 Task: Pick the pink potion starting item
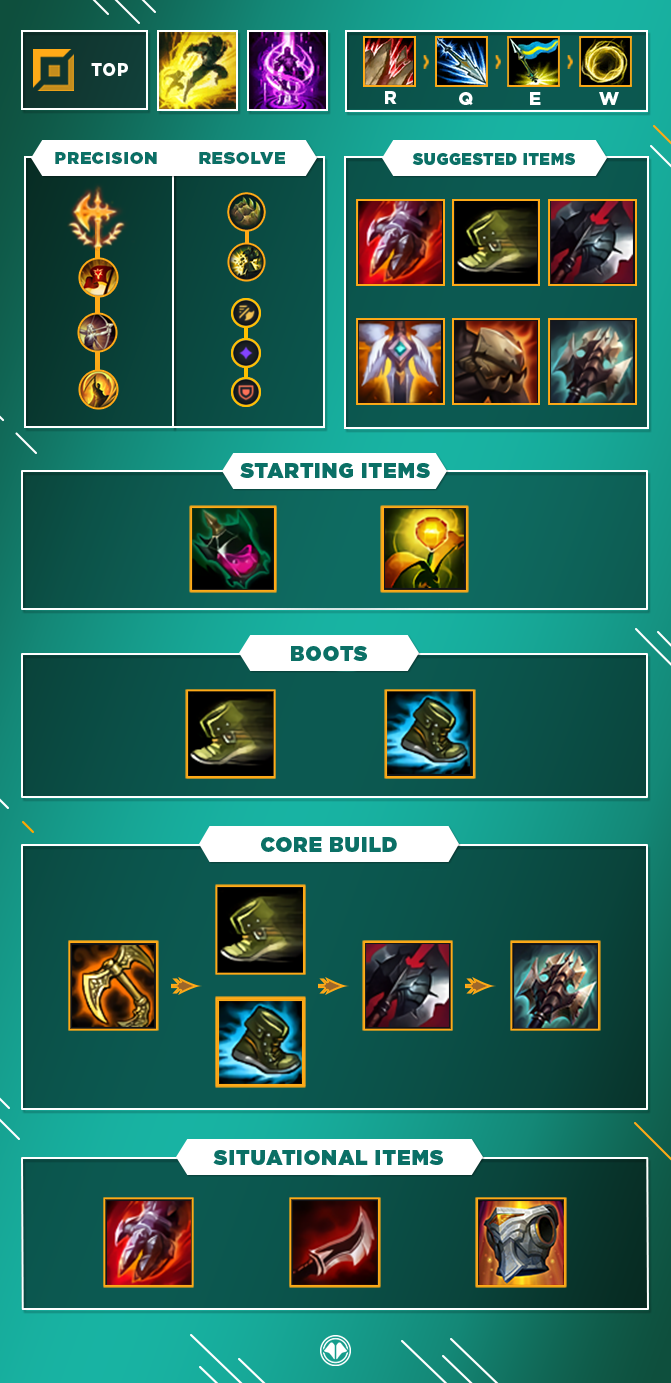pos(233,548)
